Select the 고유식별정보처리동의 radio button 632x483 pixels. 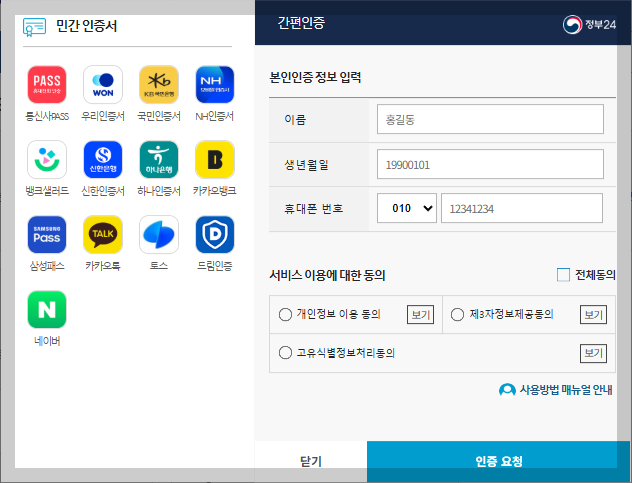pos(285,353)
